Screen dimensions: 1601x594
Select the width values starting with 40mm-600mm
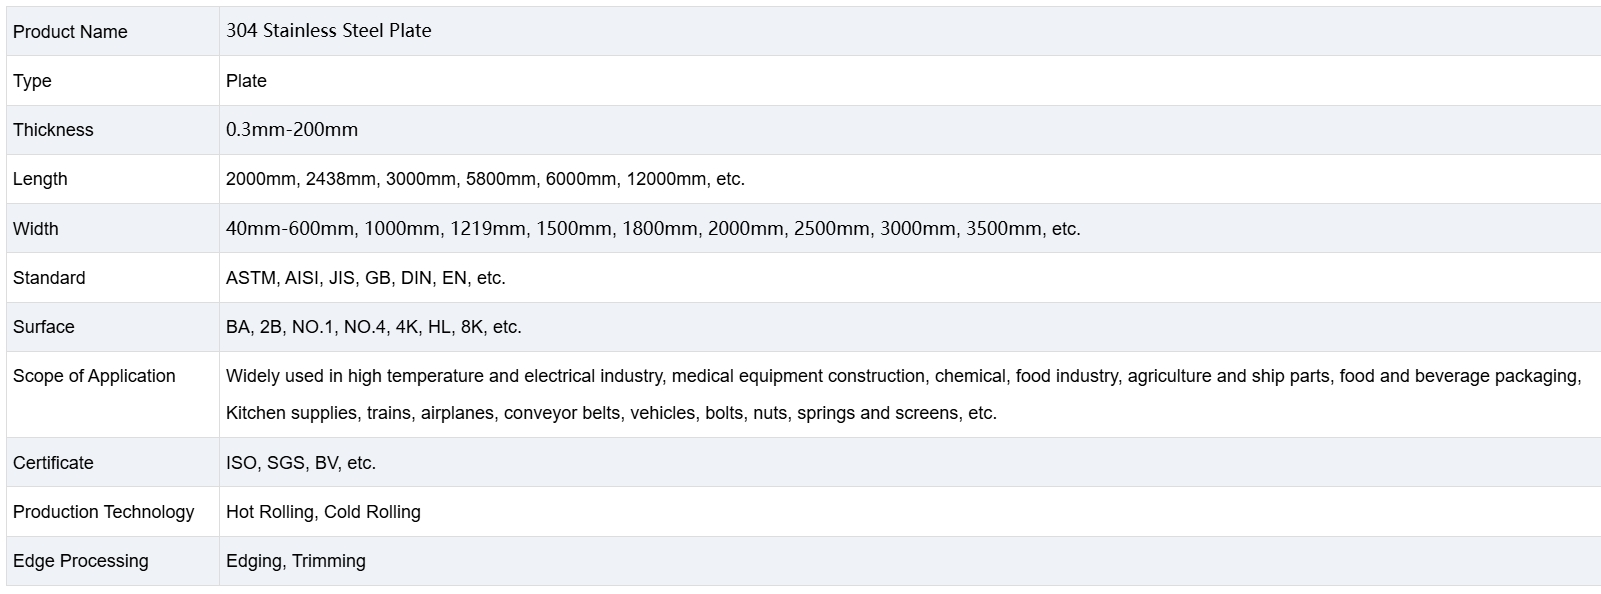tap(653, 229)
